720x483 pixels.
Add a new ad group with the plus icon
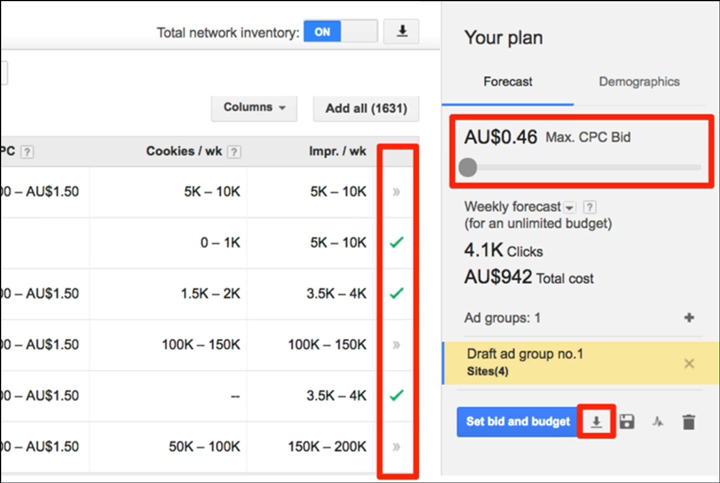click(688, 318)
